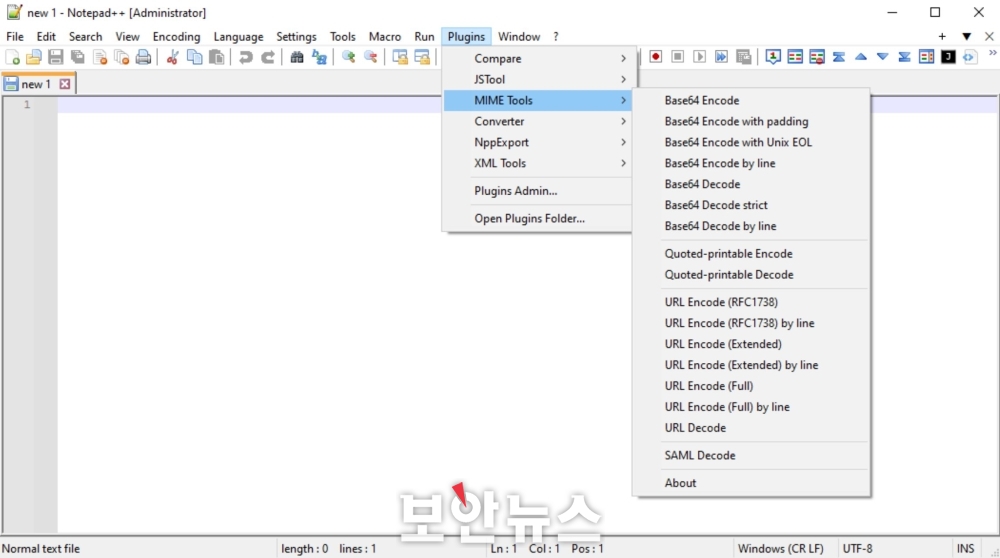Viewport: 1000px width, 558px height.
Task: Click the Zoom In magnifier icon
Action: pos(348,57)
